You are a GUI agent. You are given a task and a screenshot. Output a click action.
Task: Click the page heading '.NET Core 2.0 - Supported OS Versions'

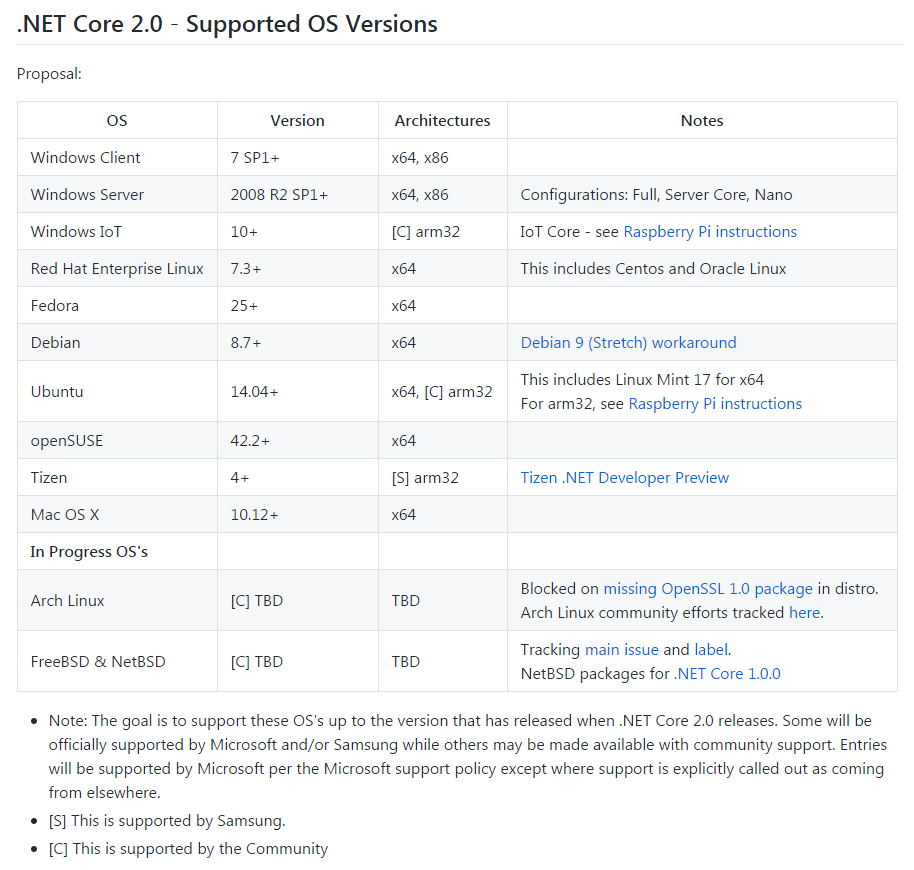[227, 24]
